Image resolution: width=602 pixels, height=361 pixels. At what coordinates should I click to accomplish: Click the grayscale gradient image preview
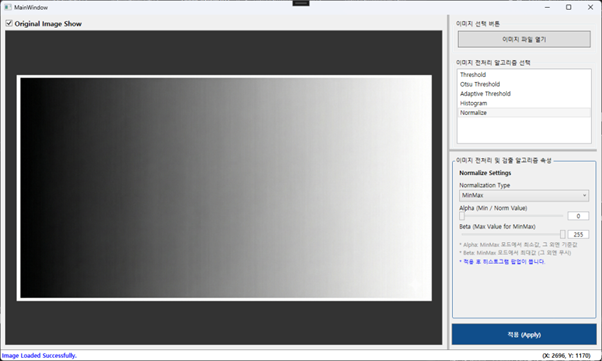pyautogui.click(x=225, y=188)
